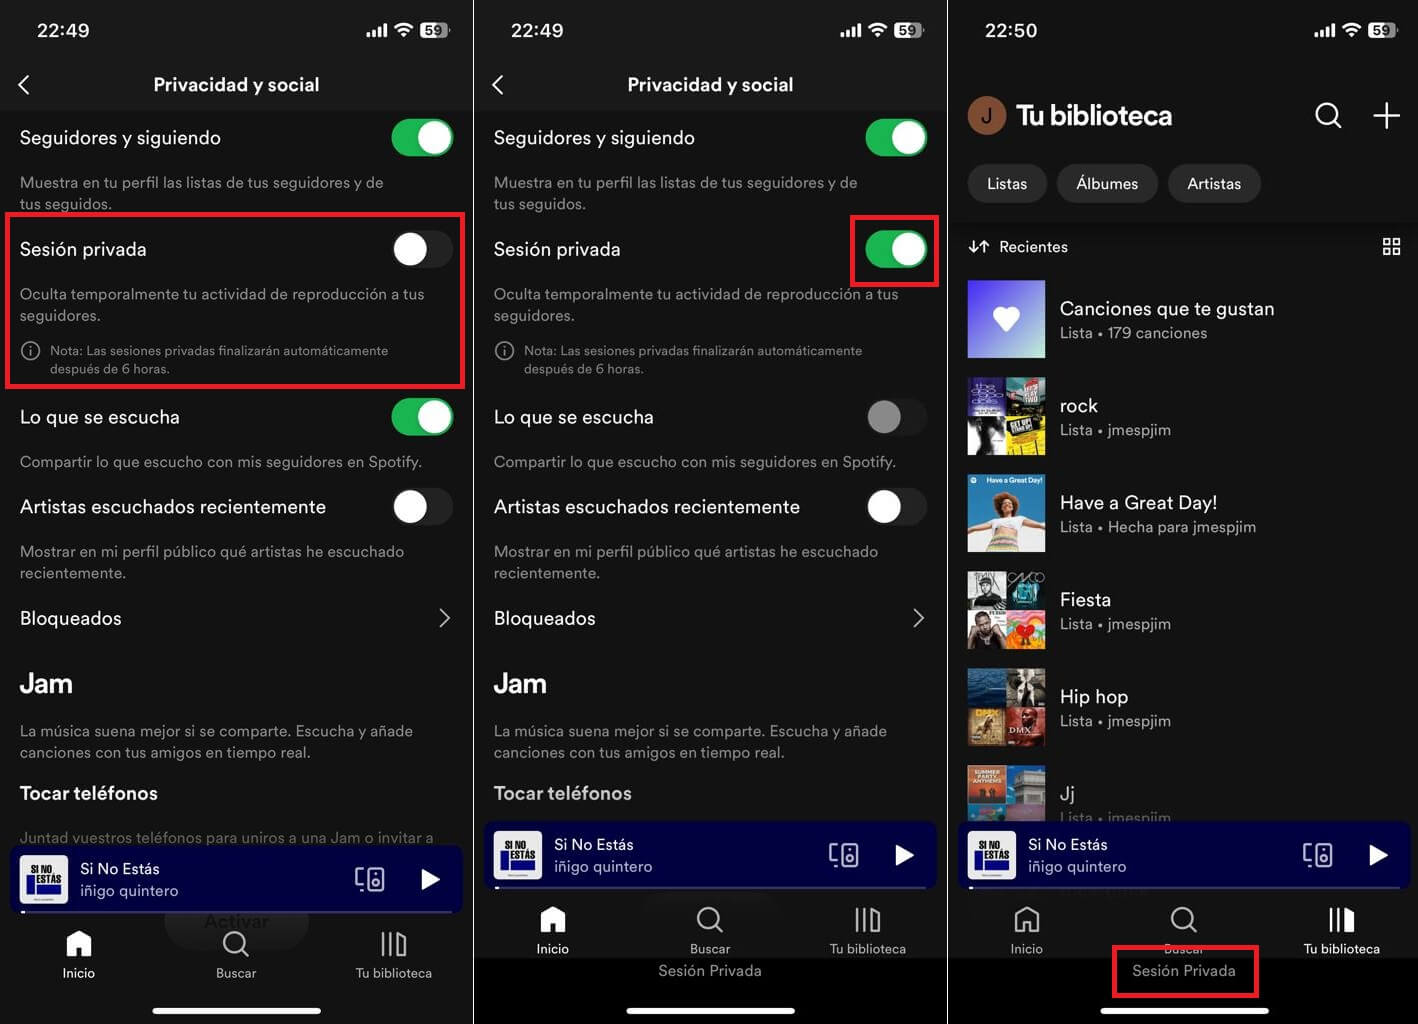Viewport: 1418px width, 1024px height.
Task: Open device connect icon in right player bar
Action: pos(1317,855)
